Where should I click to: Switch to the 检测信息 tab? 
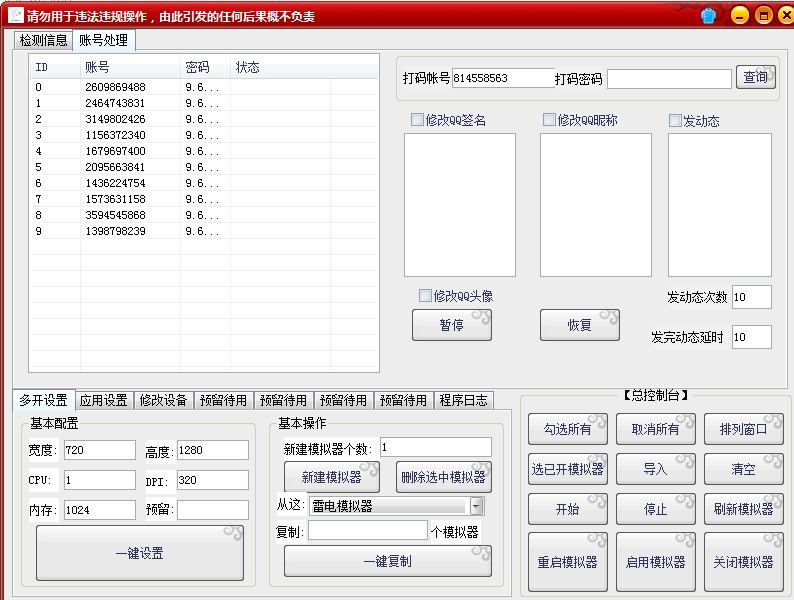44,40
